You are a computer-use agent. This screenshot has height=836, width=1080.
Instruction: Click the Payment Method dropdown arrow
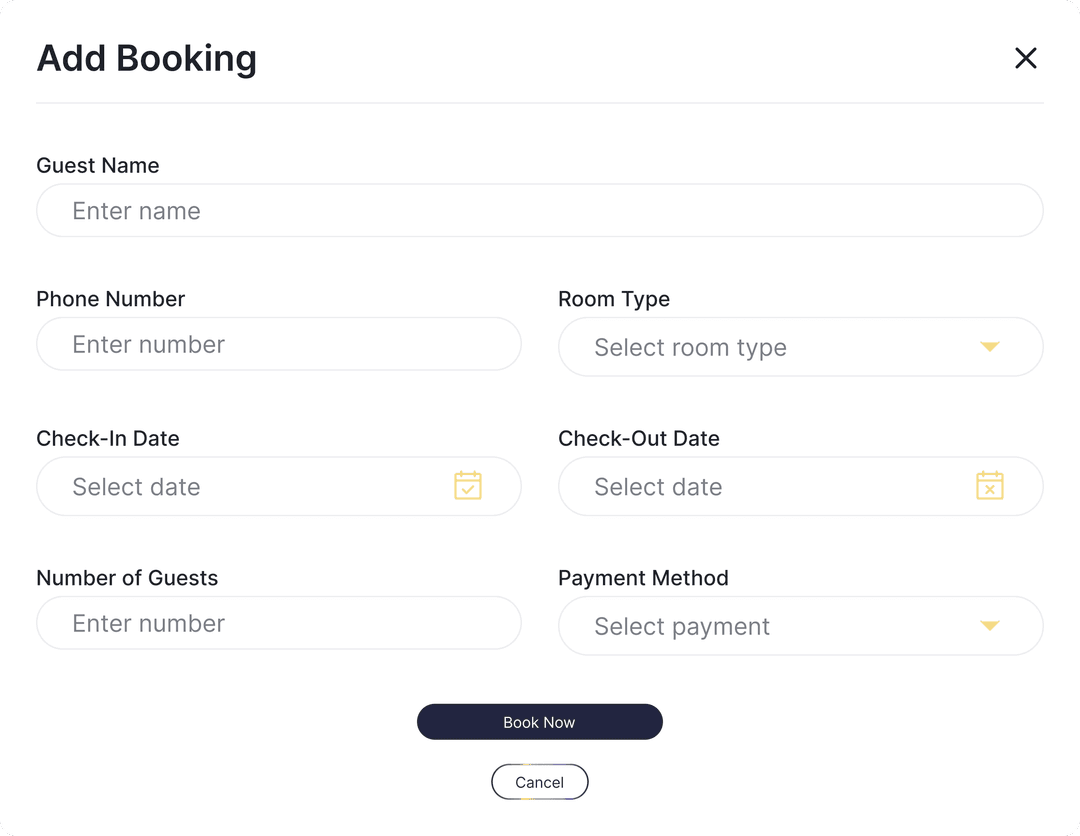[989, 626]
